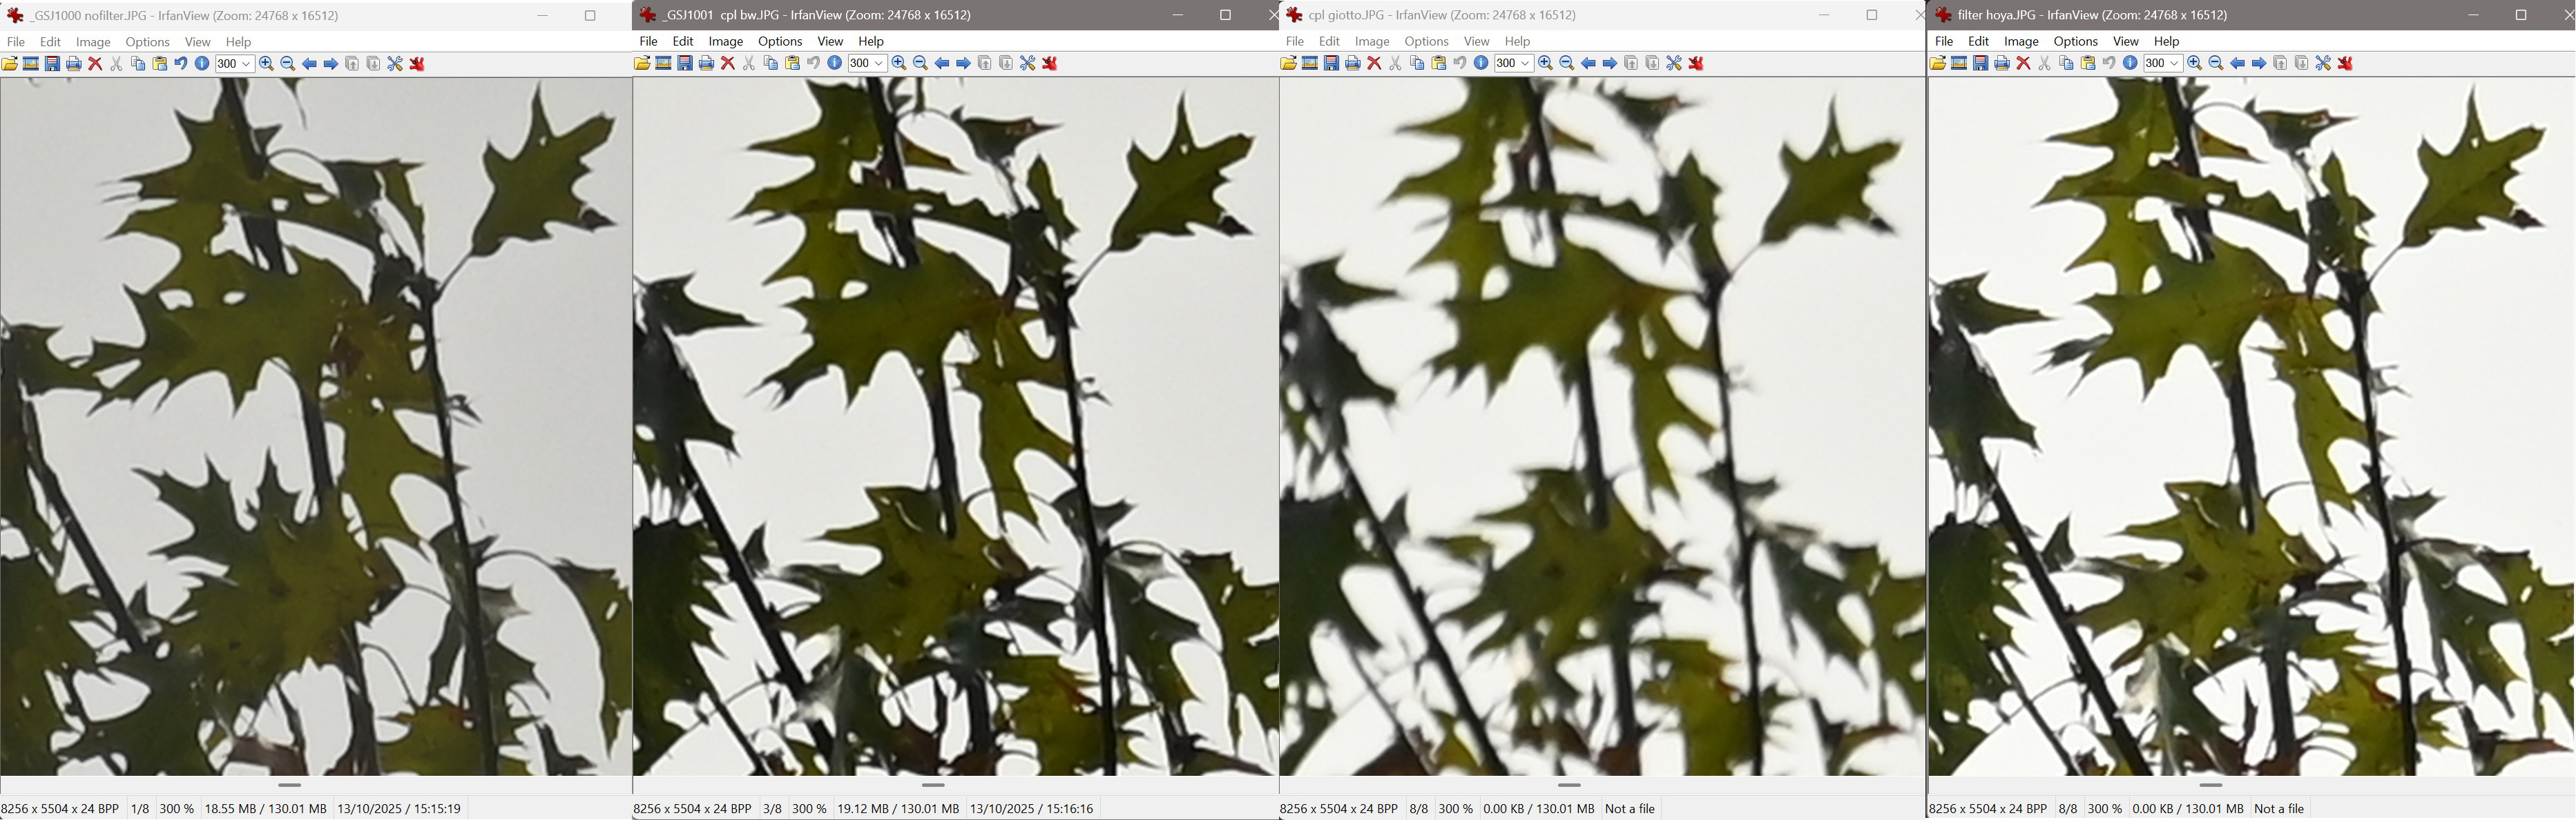
Task: Open Options menu in filter hoya.JPG window
Action: (x=2075, y=41)
